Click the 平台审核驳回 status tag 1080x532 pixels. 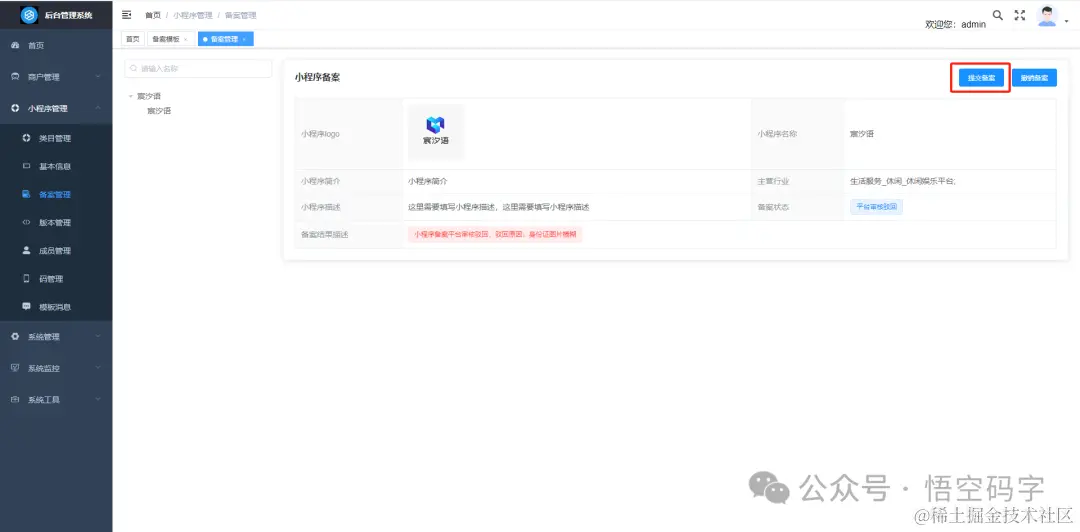pyautogui.click(x=876, y=207)
